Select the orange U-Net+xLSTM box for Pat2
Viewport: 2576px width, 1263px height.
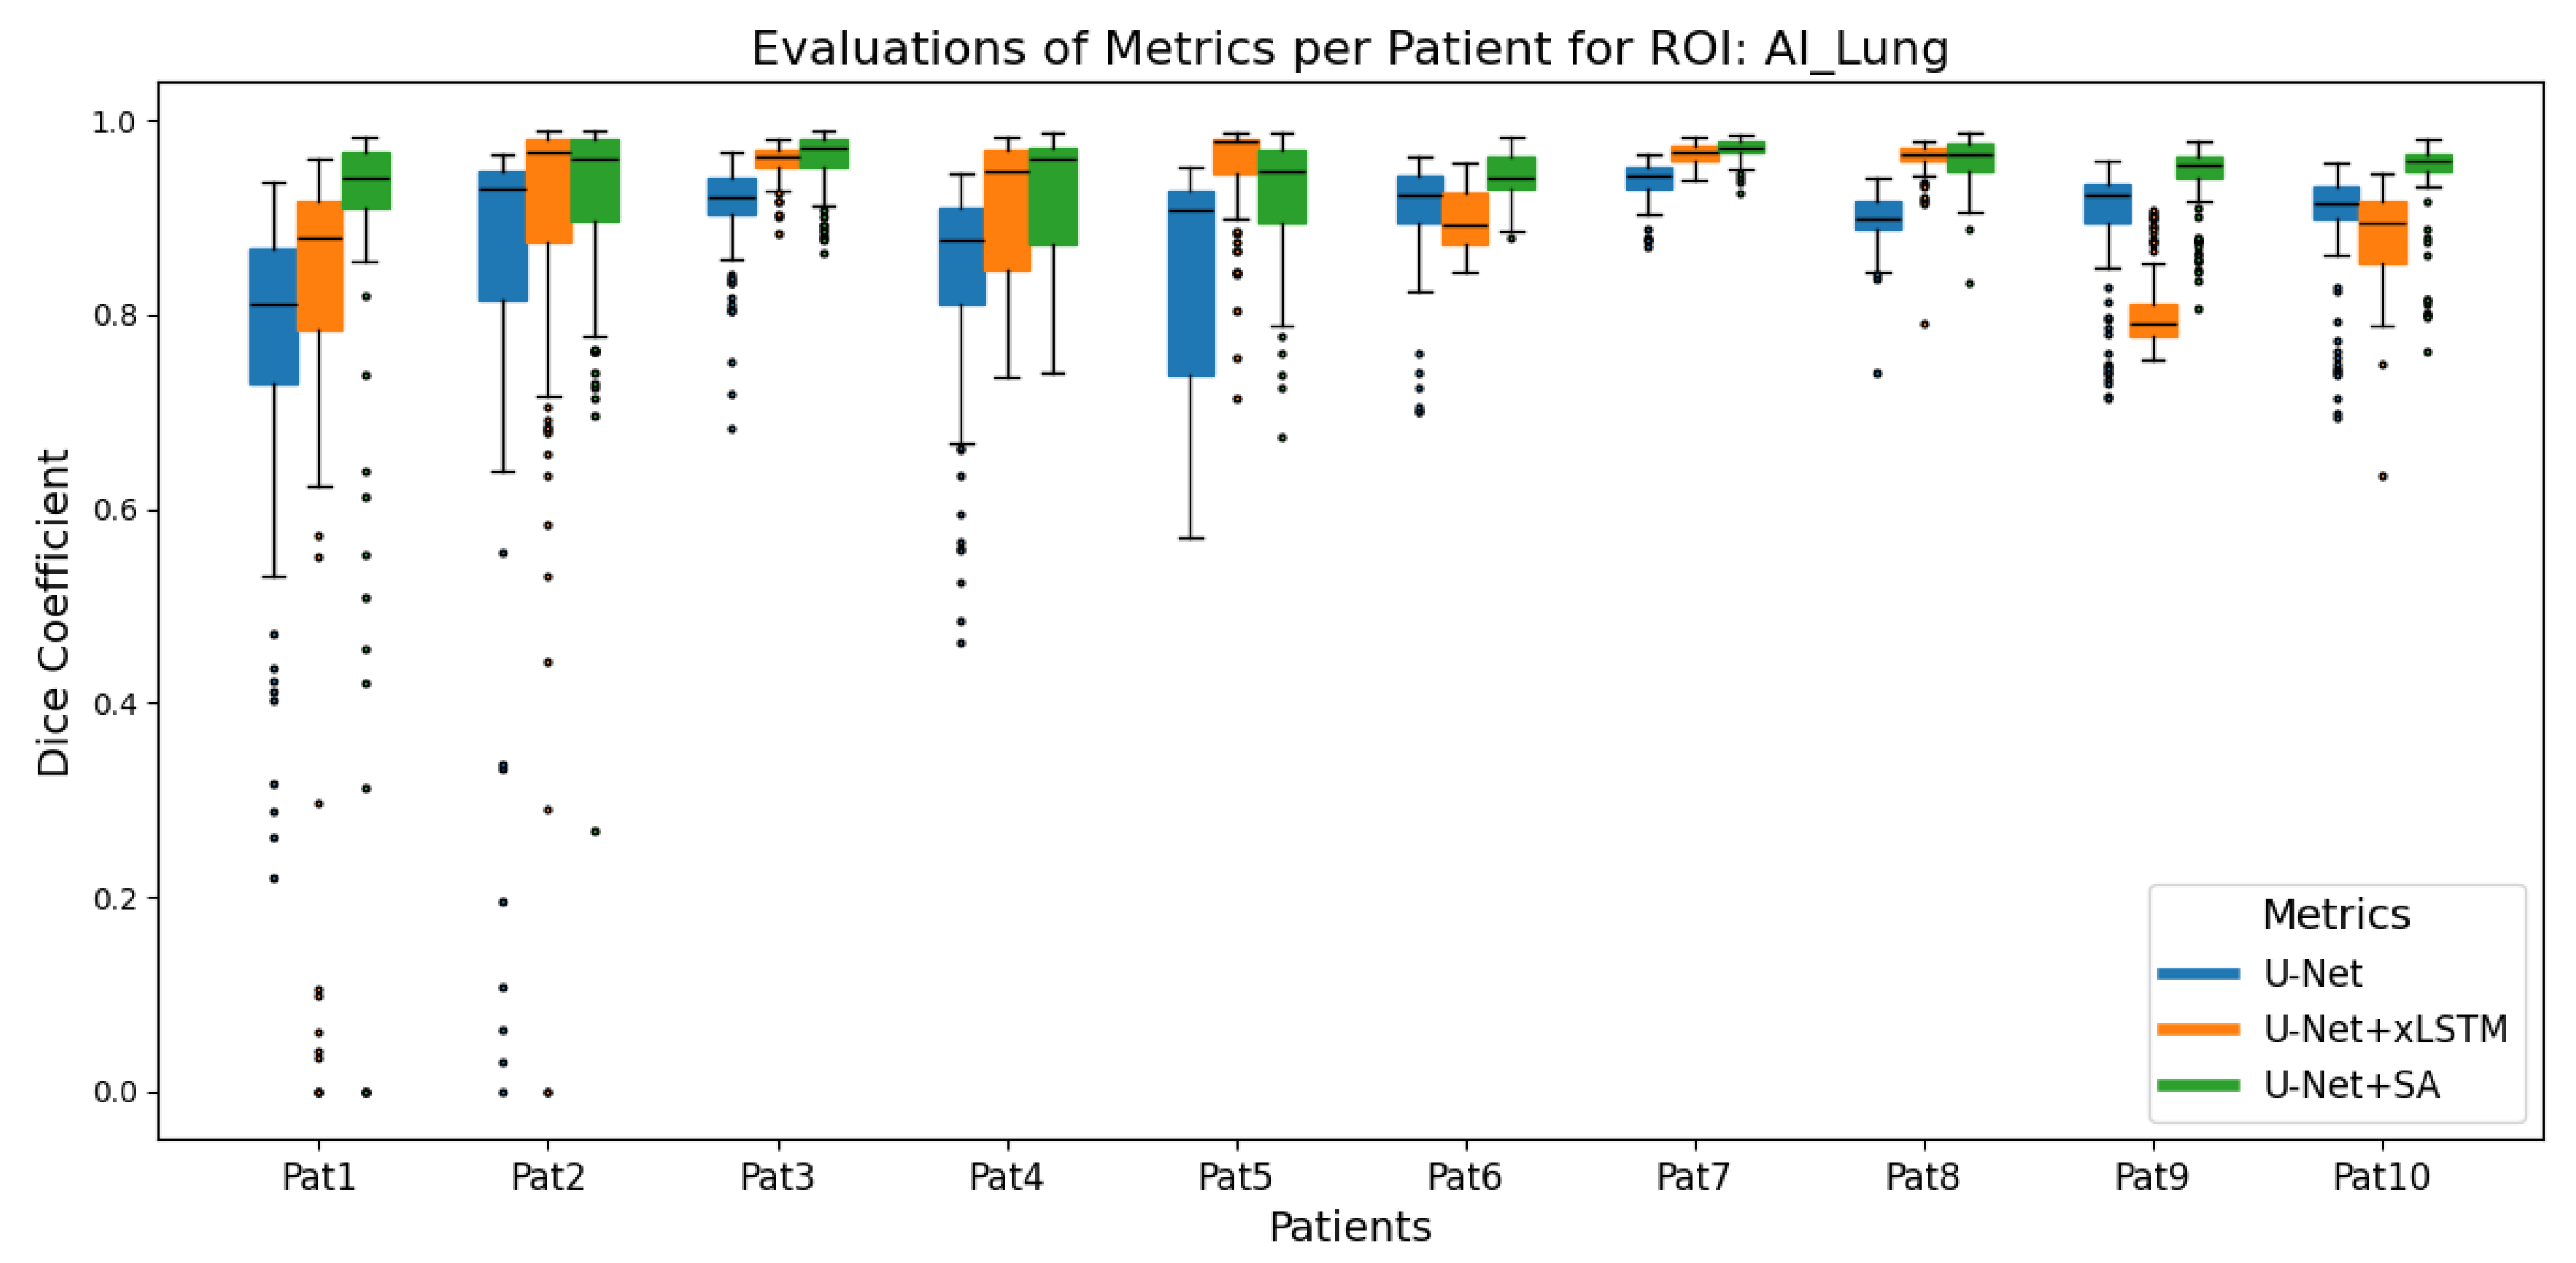click(548, 192)
